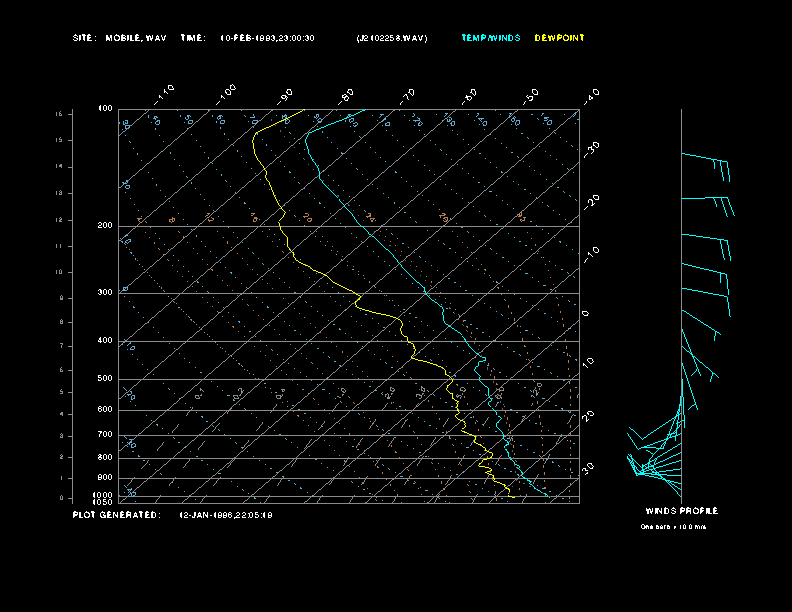Click the yellow DEWPOINT legend label
This screenshot has height=612, width=792.
(x=560, y=38)
